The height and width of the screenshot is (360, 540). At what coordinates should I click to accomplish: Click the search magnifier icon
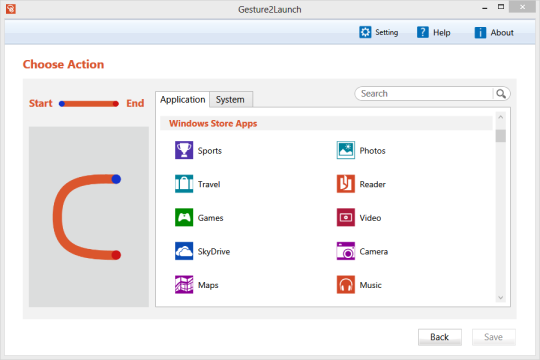pyautogui.click(x=501, y=94)
